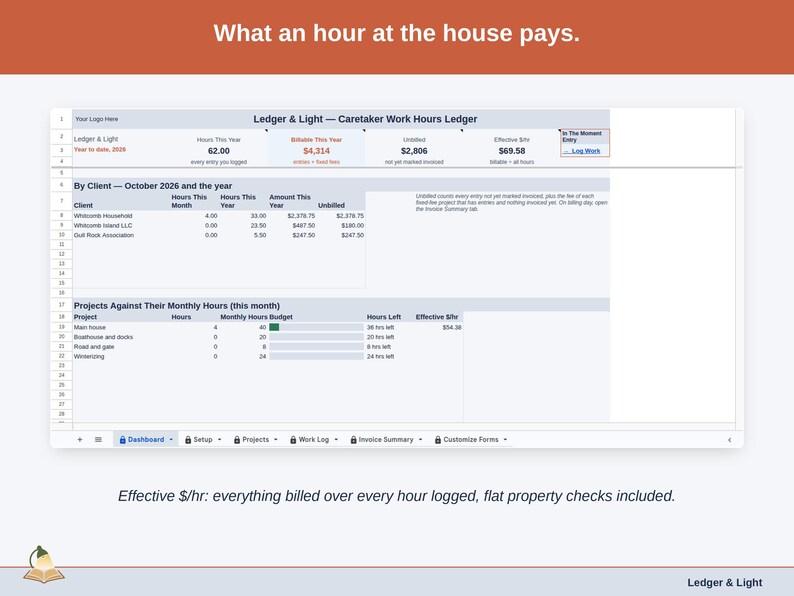Click the lock icon on Customize Forms tab
This screenshot has height=596, width=794.
coord(438,440)
